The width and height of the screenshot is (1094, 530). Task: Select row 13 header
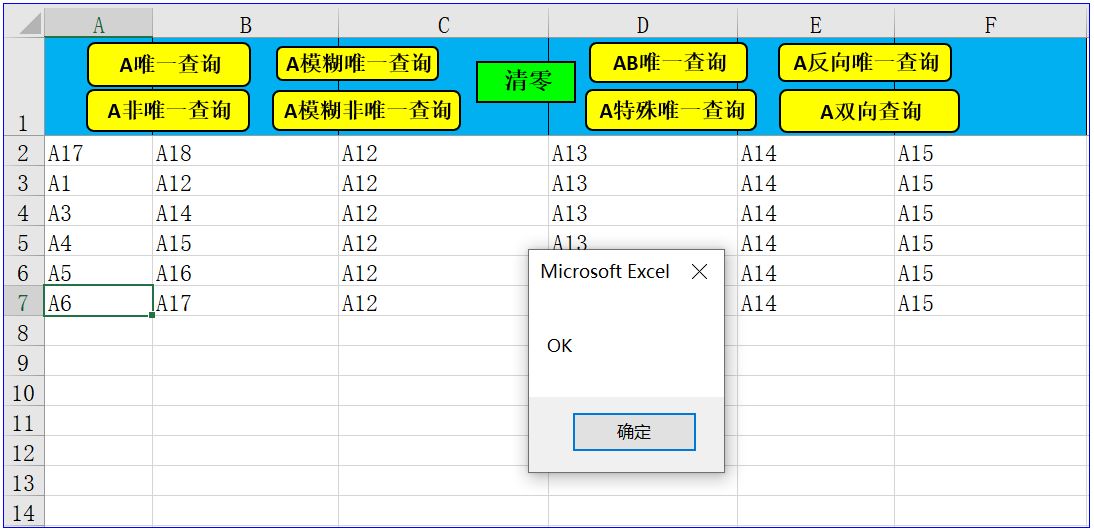[24, 481]
